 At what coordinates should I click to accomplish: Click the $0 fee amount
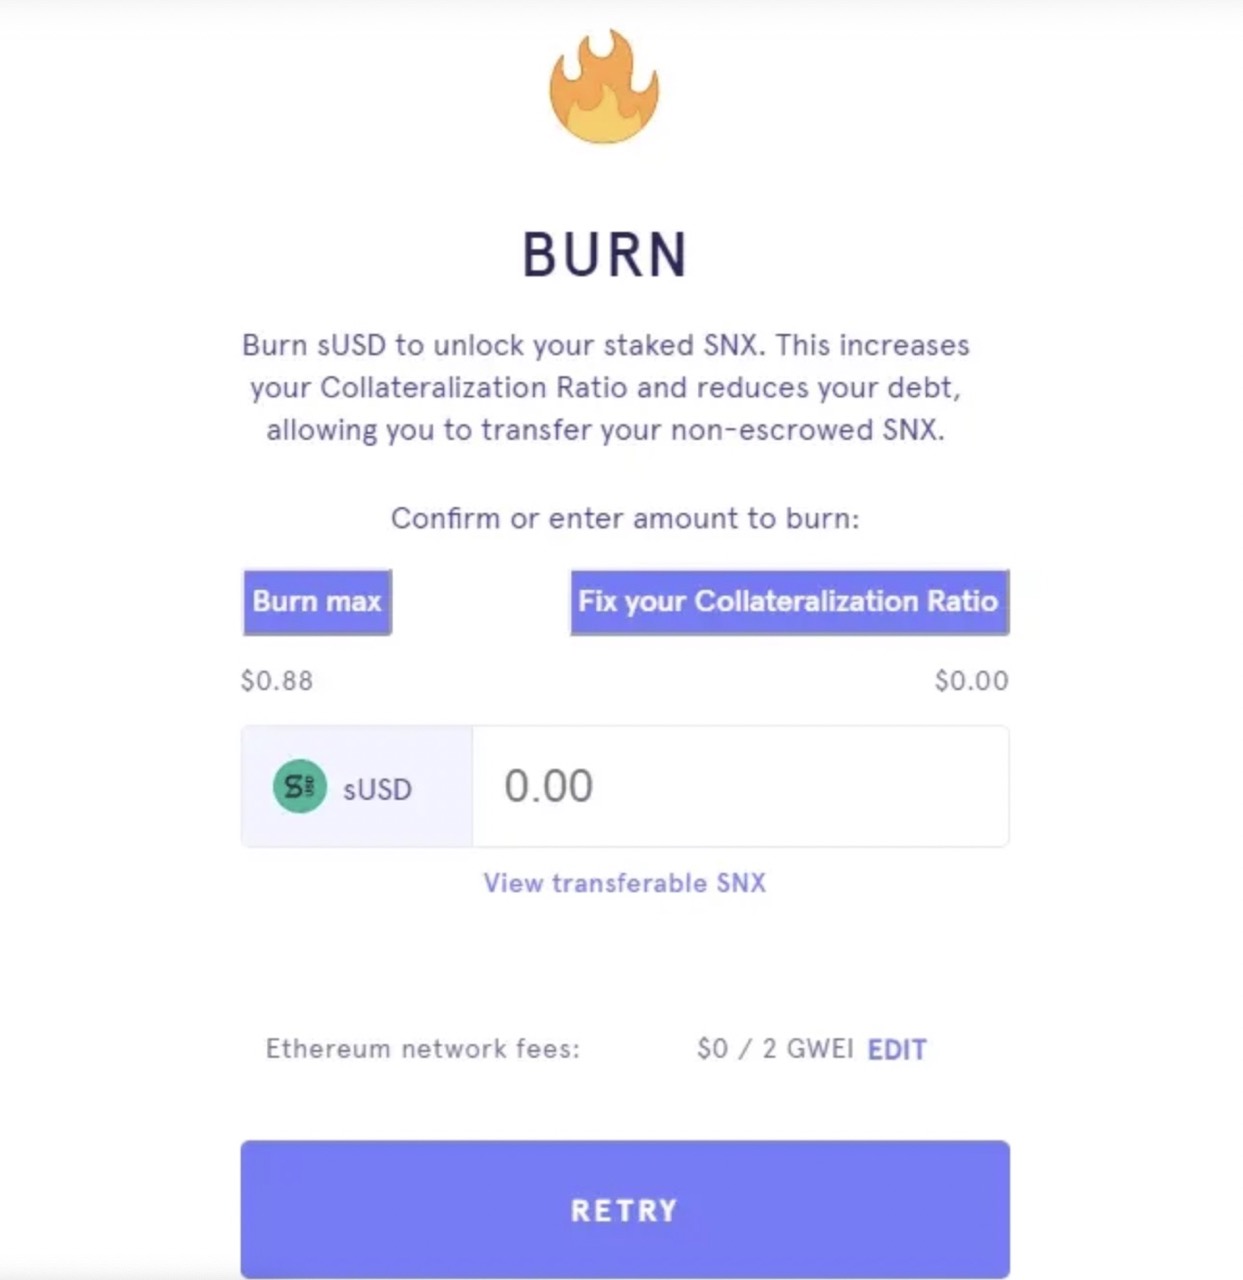710,1049
